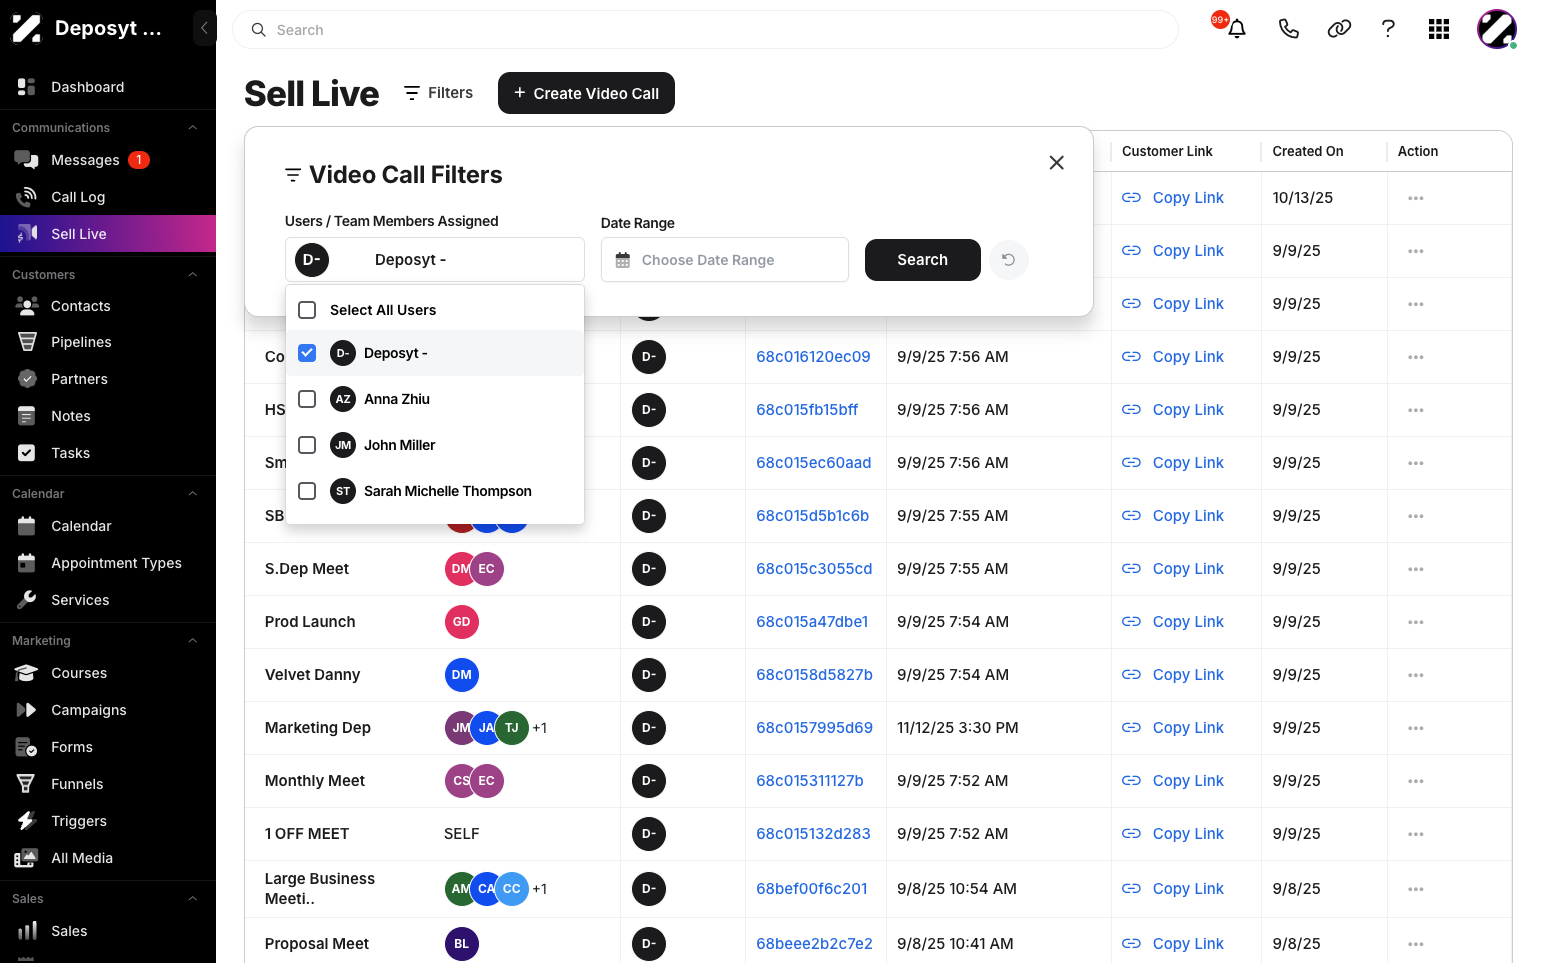The width and height of the screenshot is (1541, 963).
Task: Click the link icon in top bar
Action: [1339, 29]
